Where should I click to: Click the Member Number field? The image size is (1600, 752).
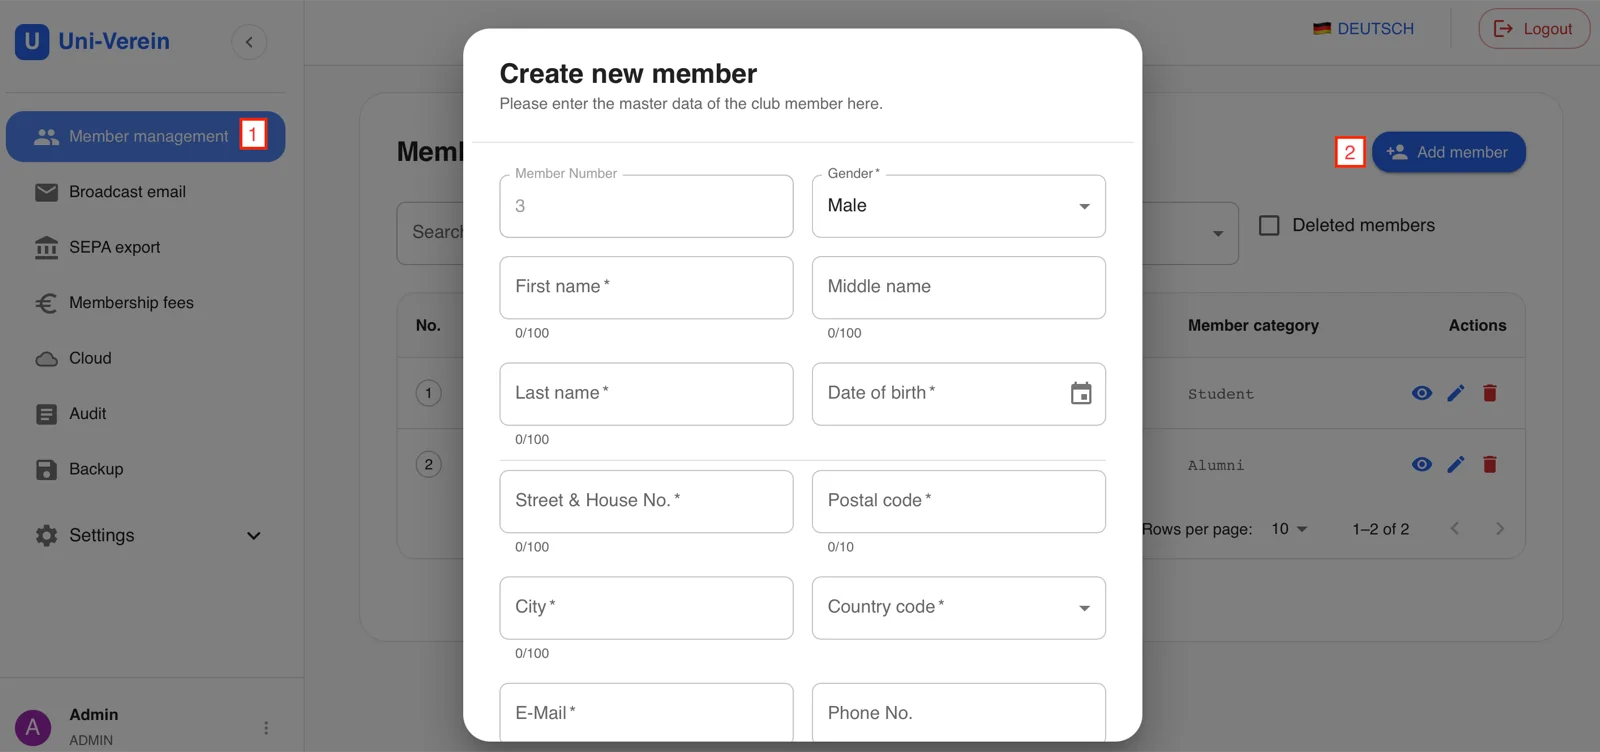click(646, 206)
